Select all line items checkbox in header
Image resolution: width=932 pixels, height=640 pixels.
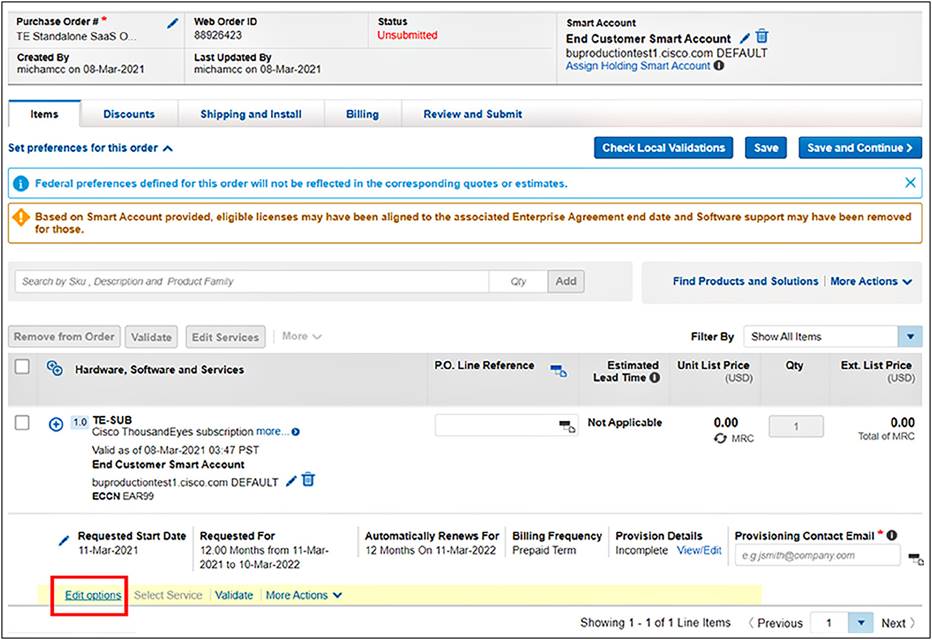(22, 367)
